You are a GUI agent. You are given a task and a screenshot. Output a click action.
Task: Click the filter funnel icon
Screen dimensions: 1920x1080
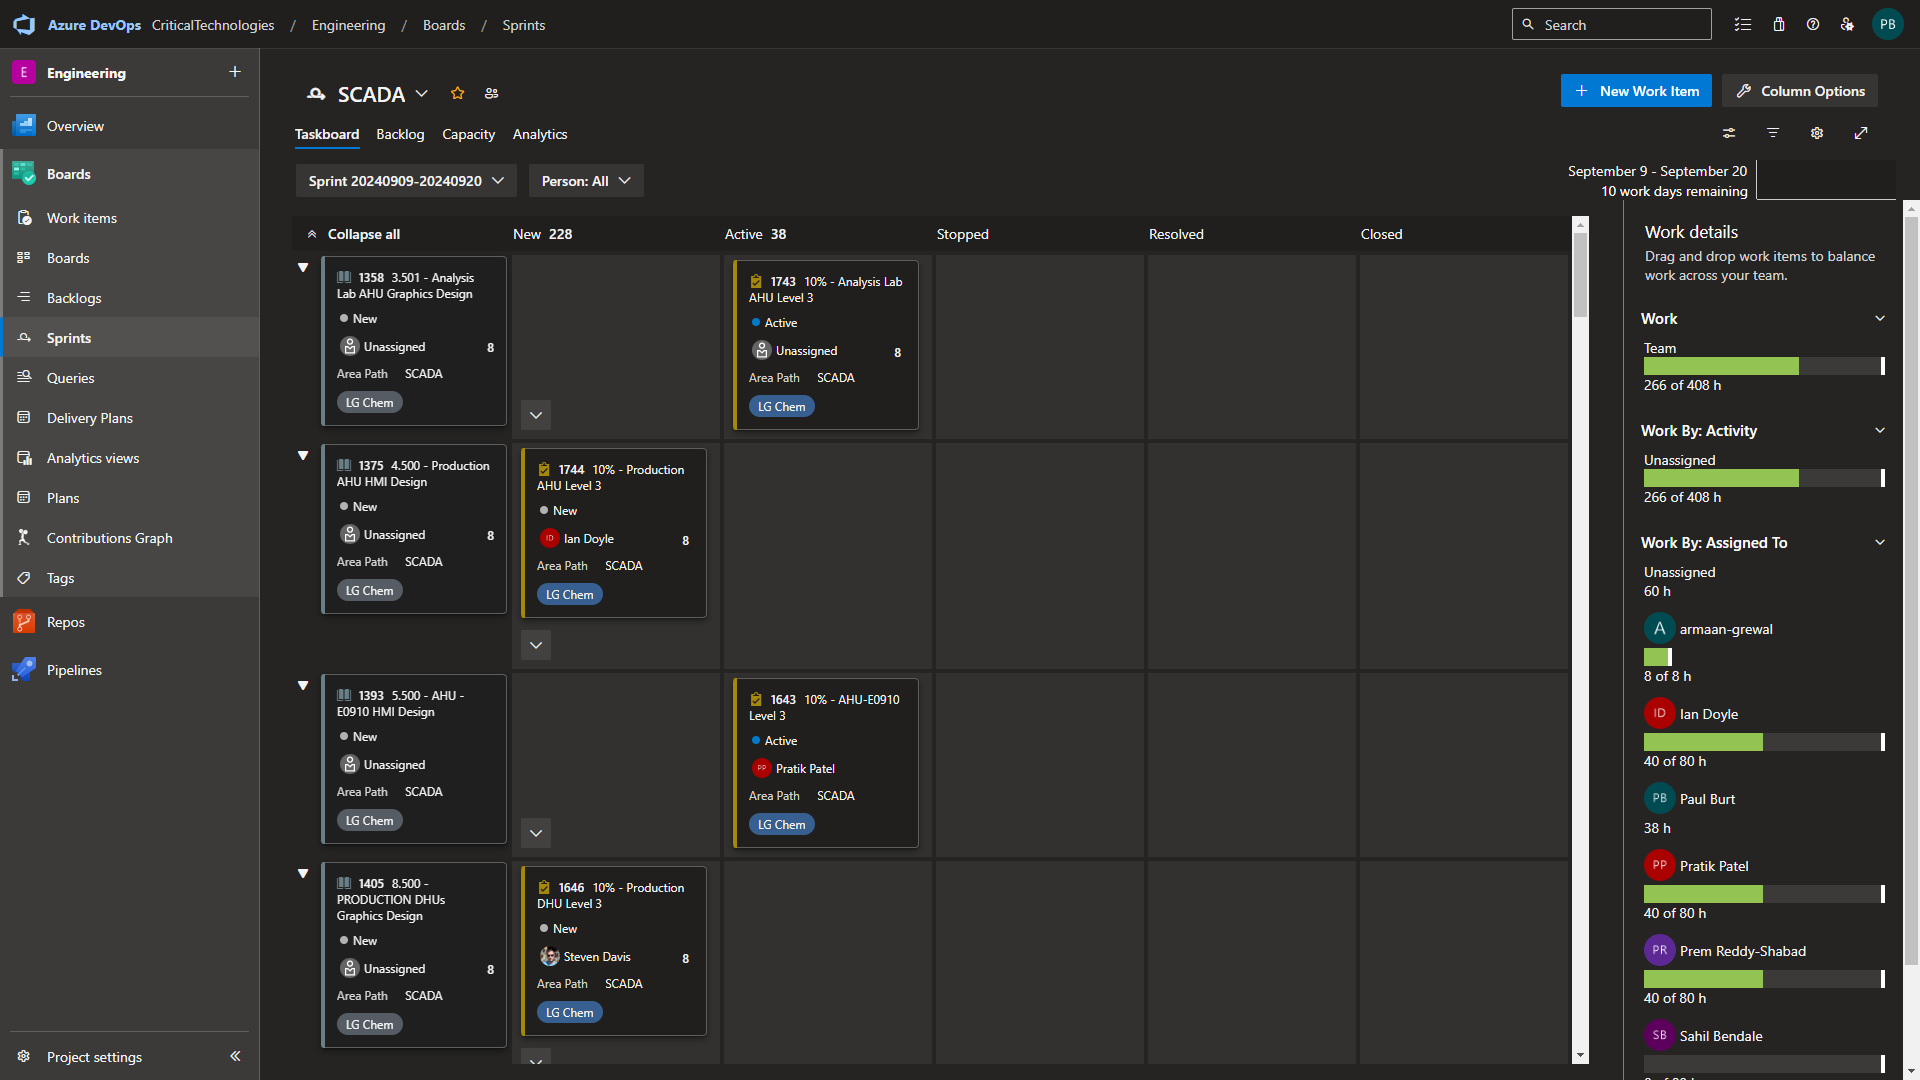1773,133
